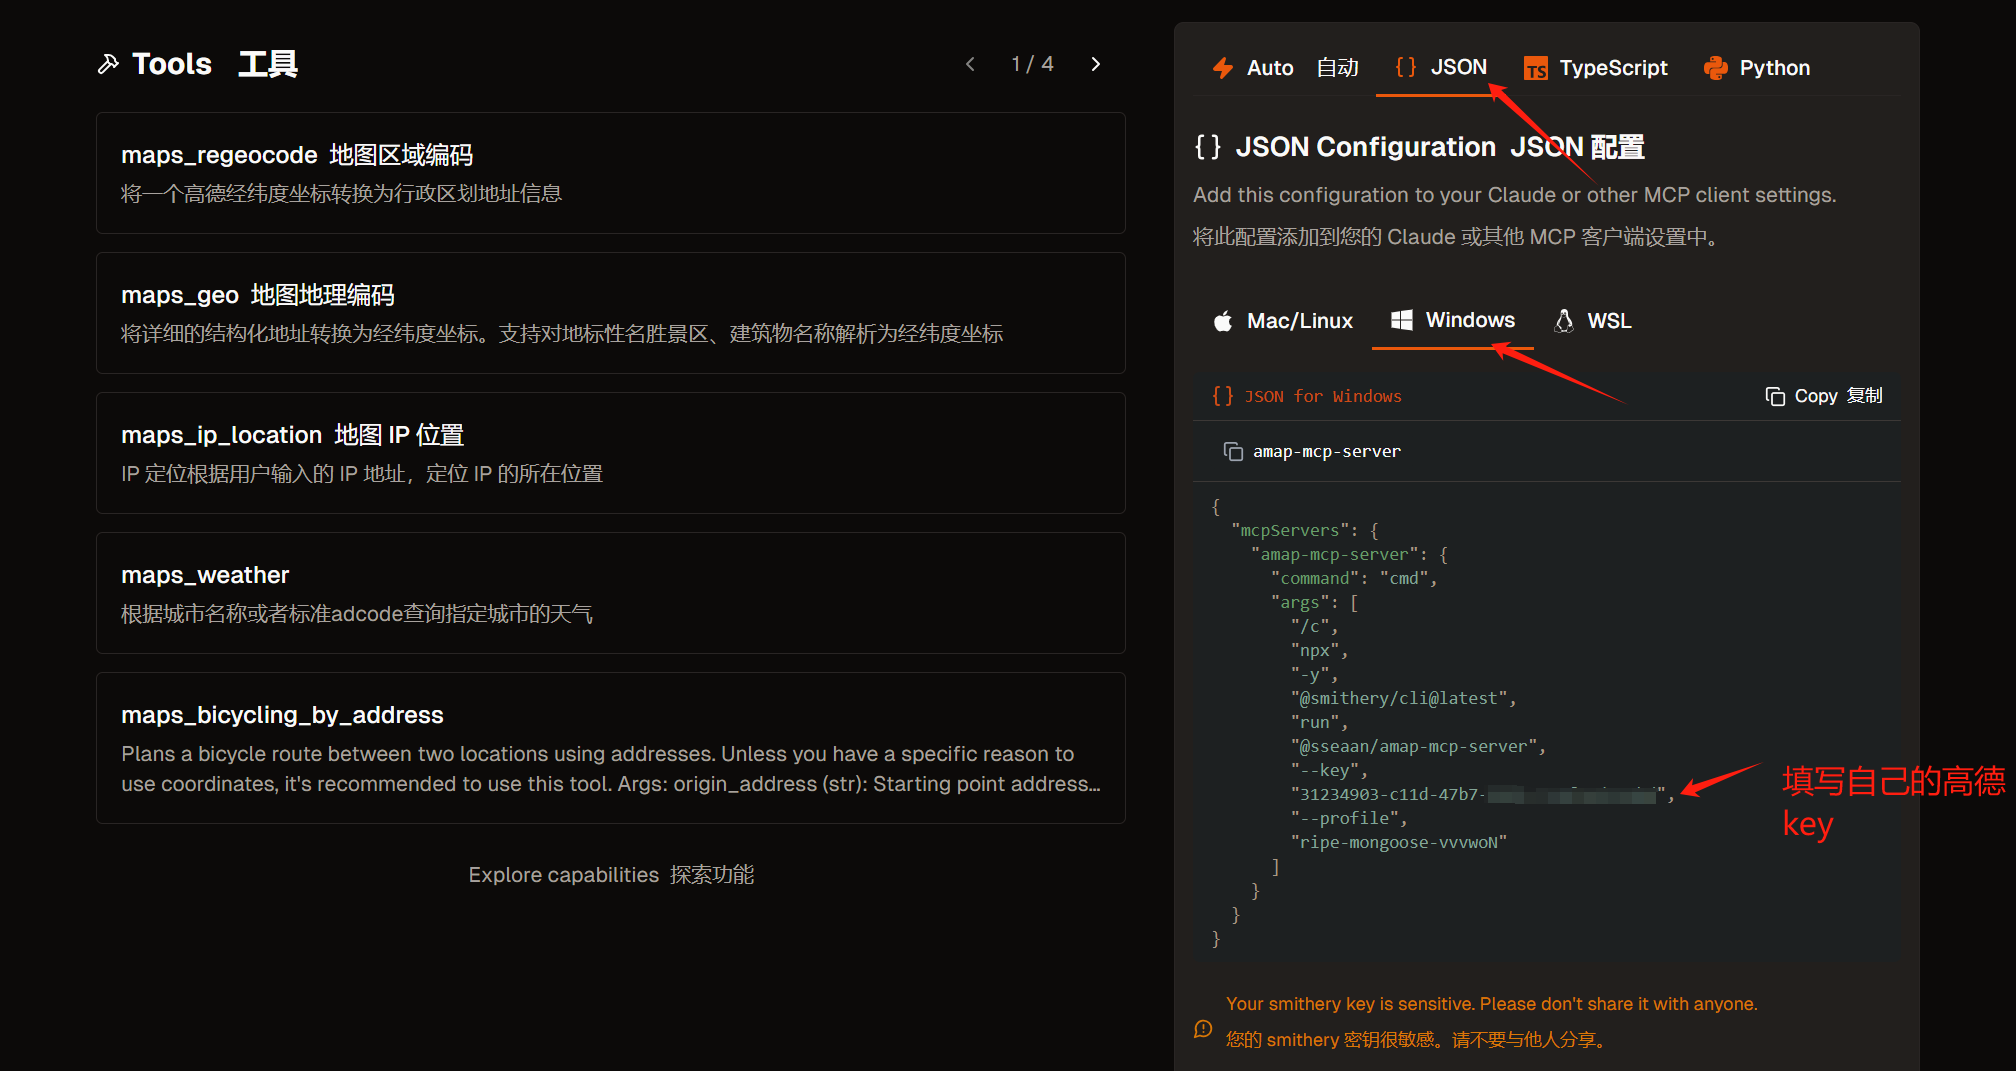Click the "/c" argument line

pos(1314,626)
